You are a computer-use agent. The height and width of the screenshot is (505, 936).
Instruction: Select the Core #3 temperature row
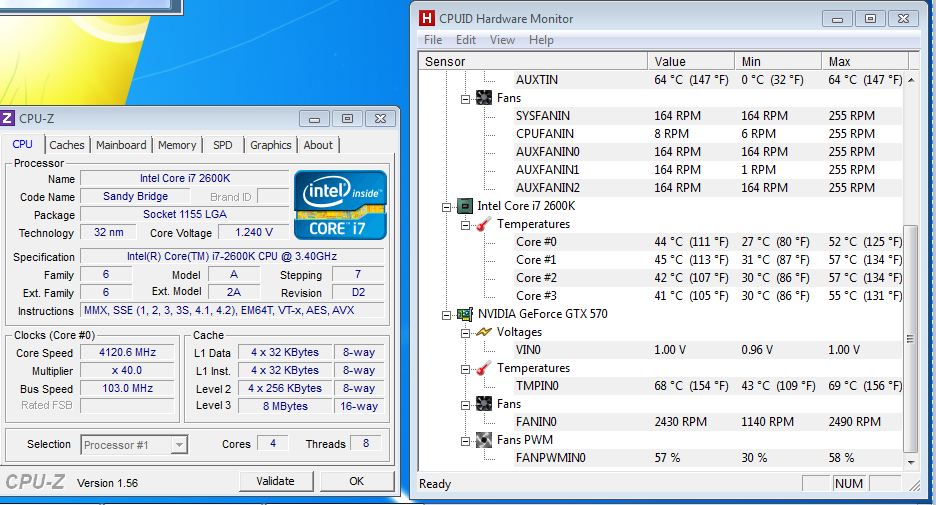[x=707, y=295]
